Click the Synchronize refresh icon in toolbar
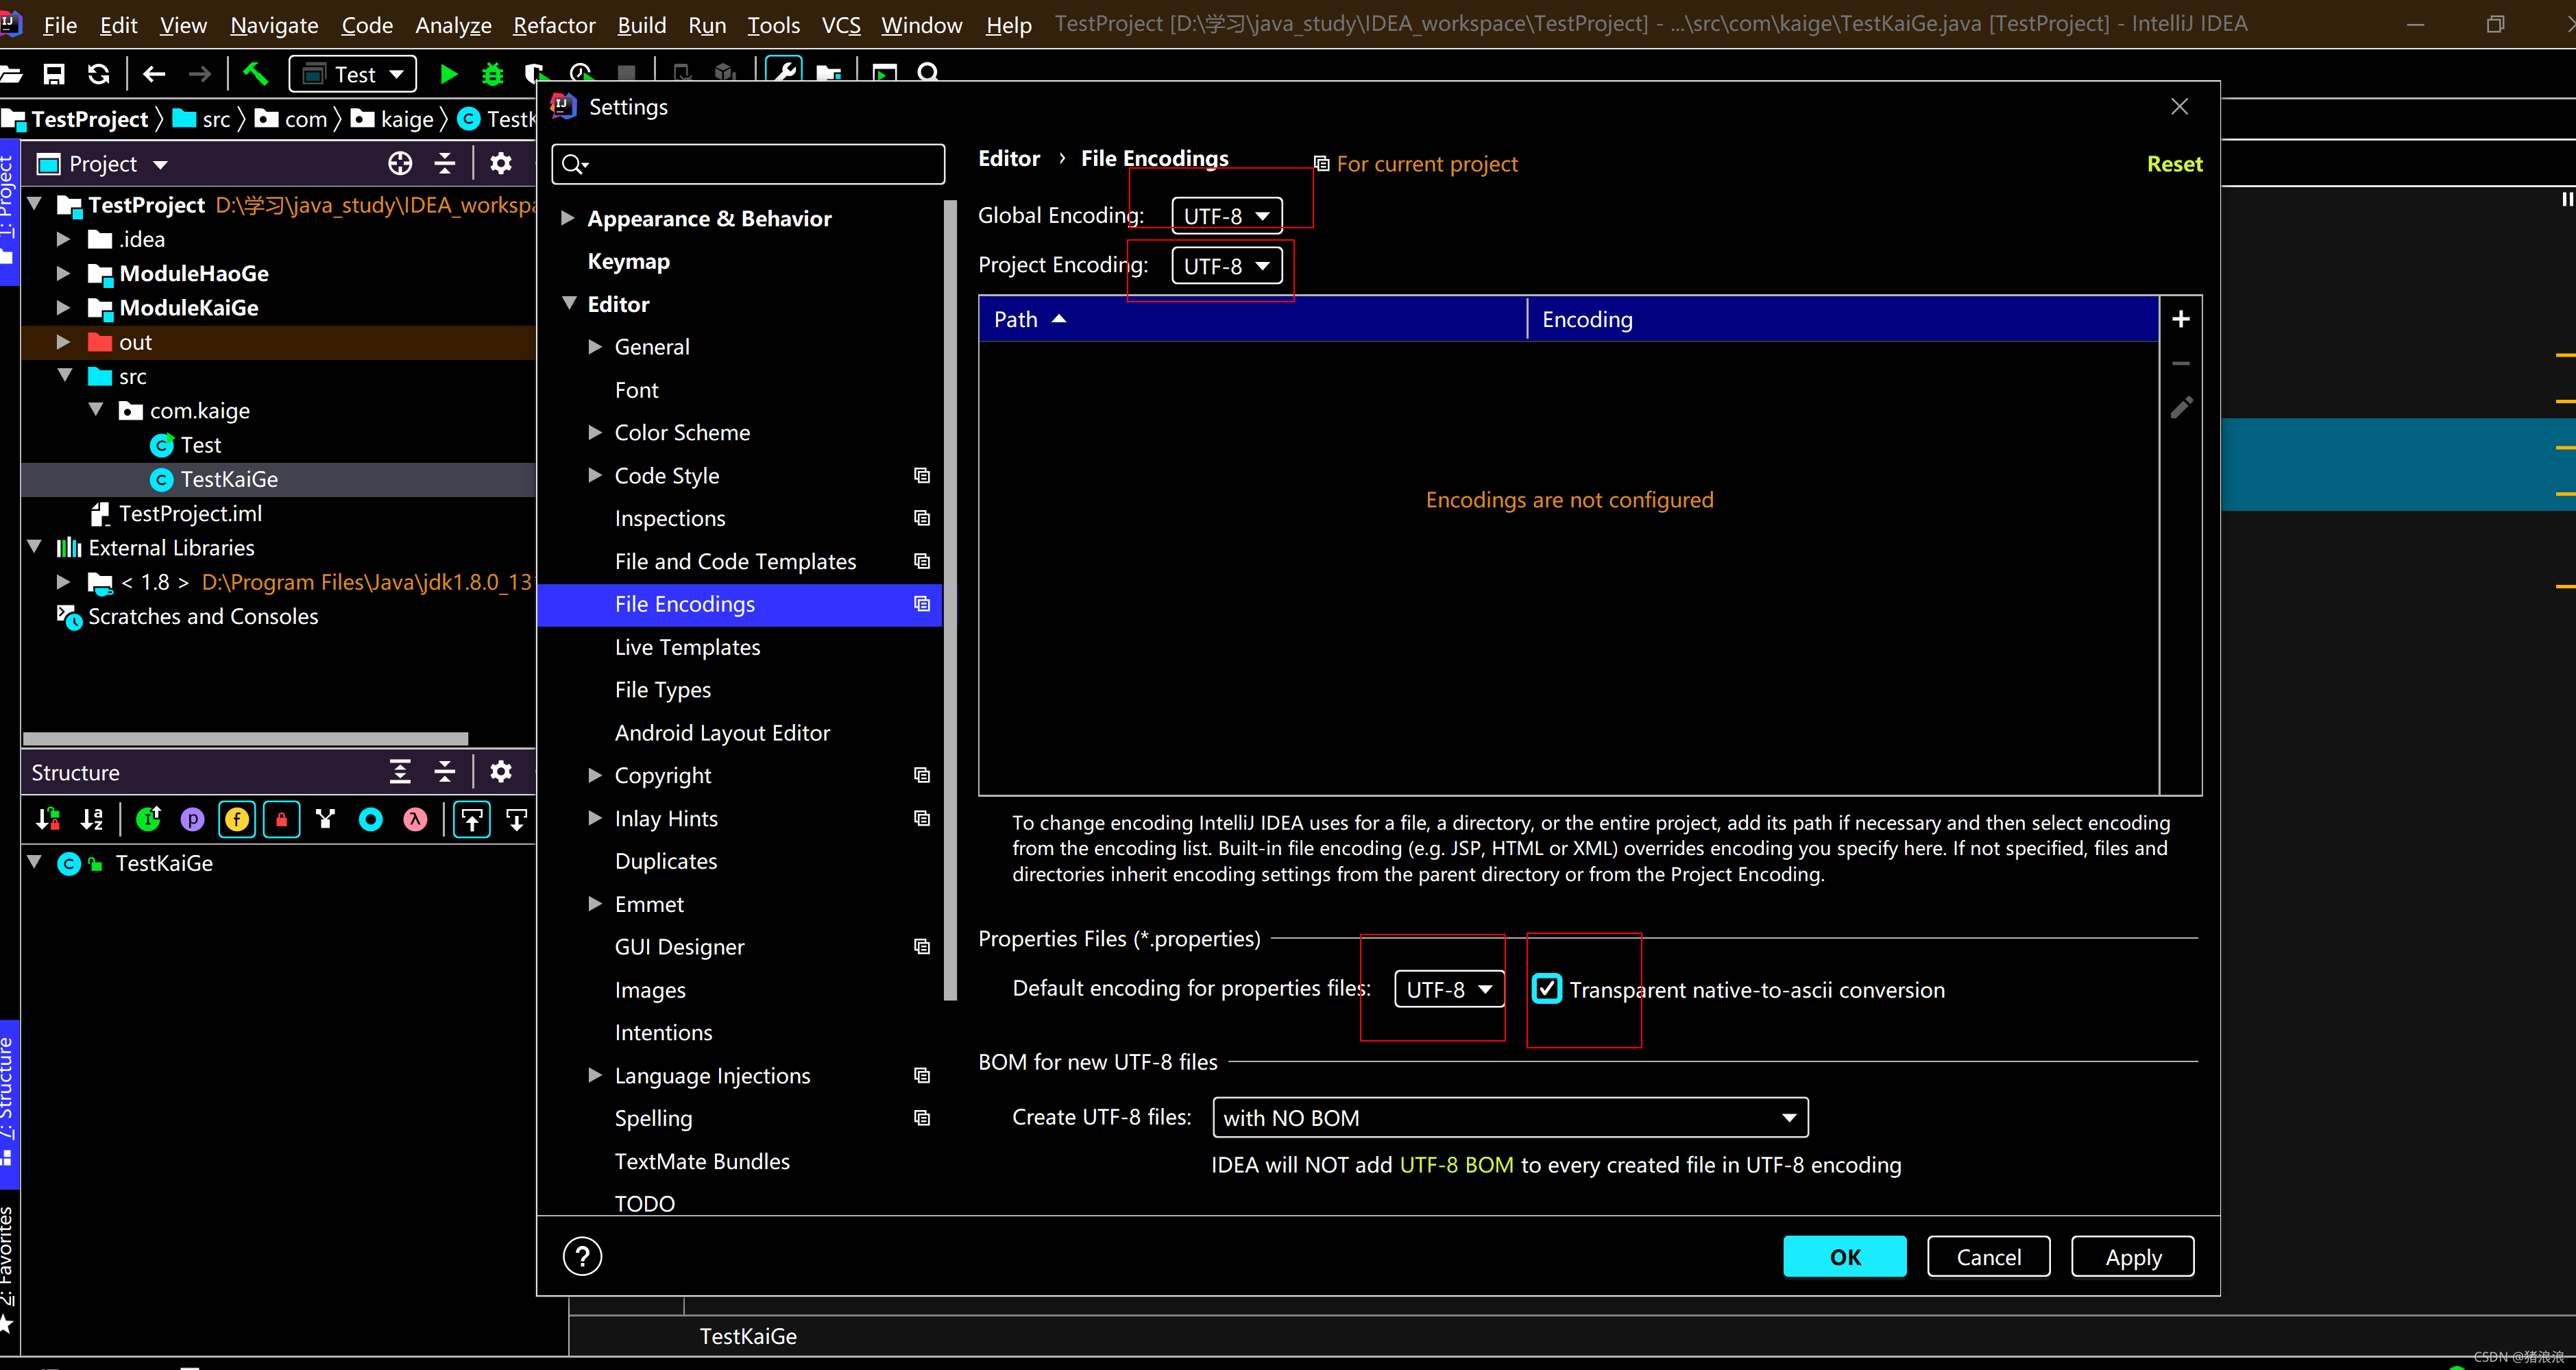This screenshot has width=2576, height=1370. [98, 74]
